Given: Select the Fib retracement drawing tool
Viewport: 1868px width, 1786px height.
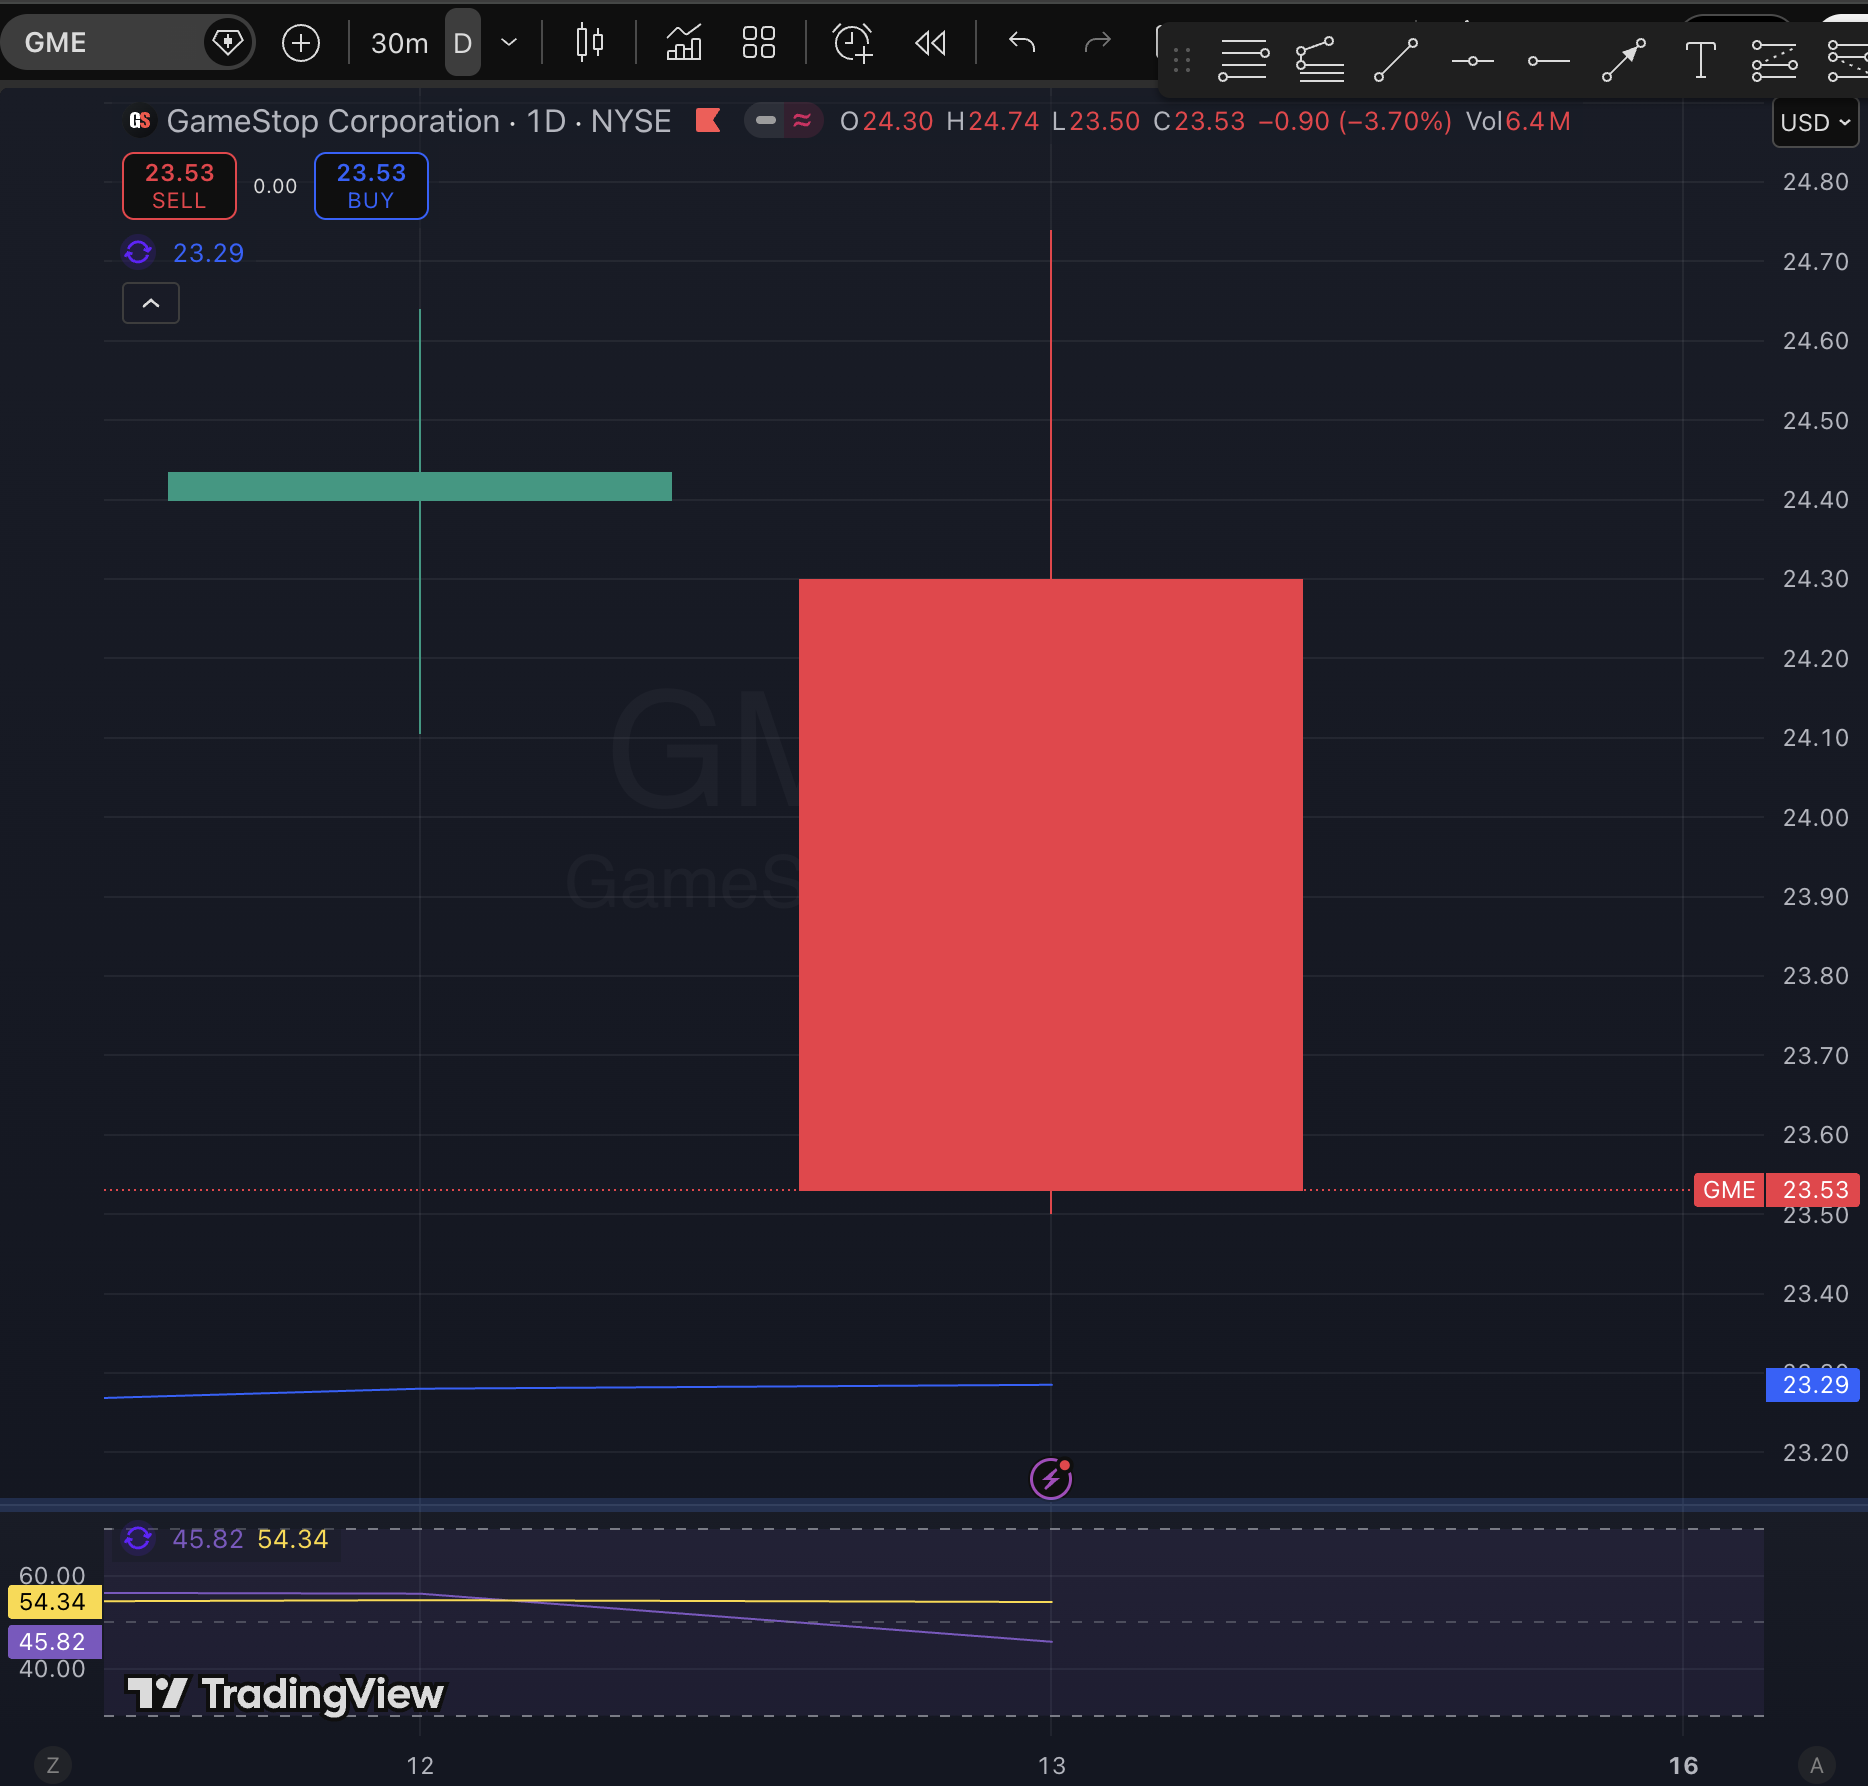Looking at the screenshot, I should [x=1244, y=61].
